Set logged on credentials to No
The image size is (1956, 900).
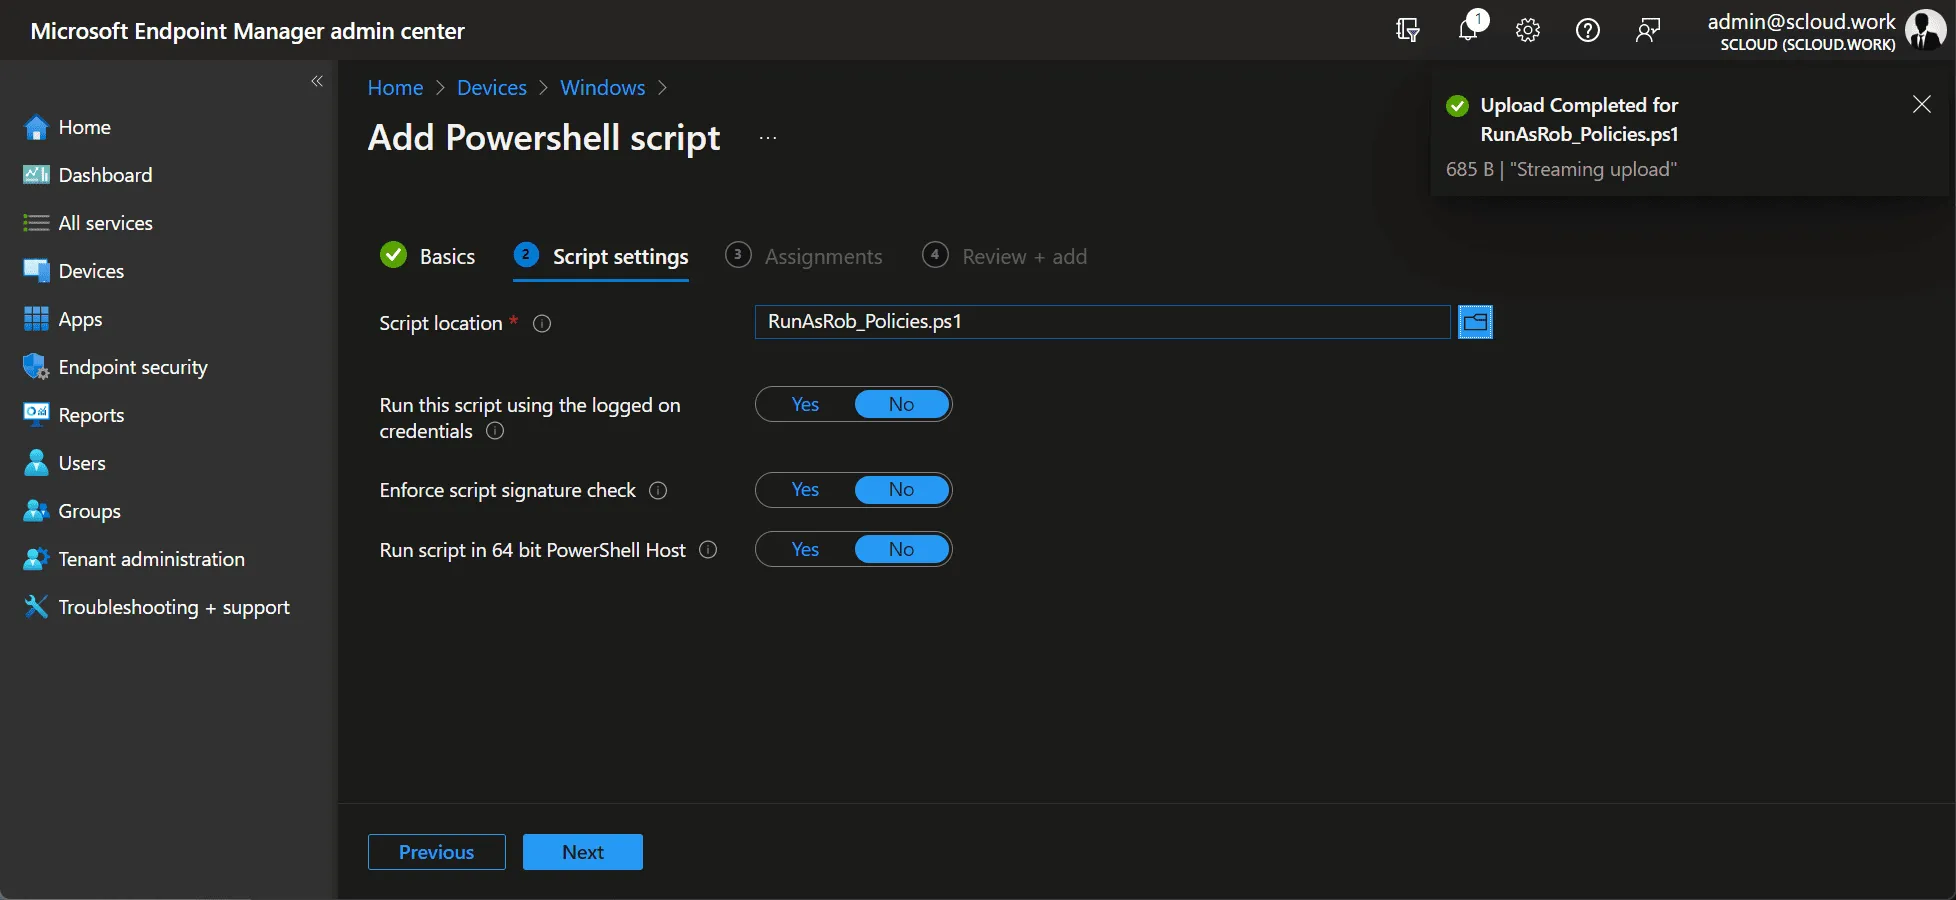tap(901, 404)
